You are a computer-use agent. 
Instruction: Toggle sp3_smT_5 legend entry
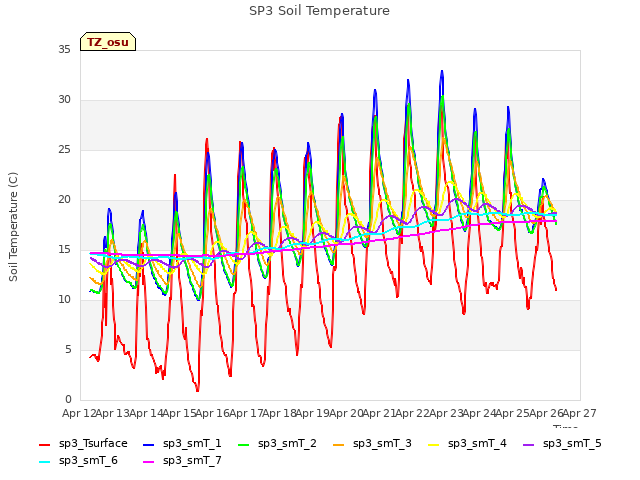pos(562,444)
